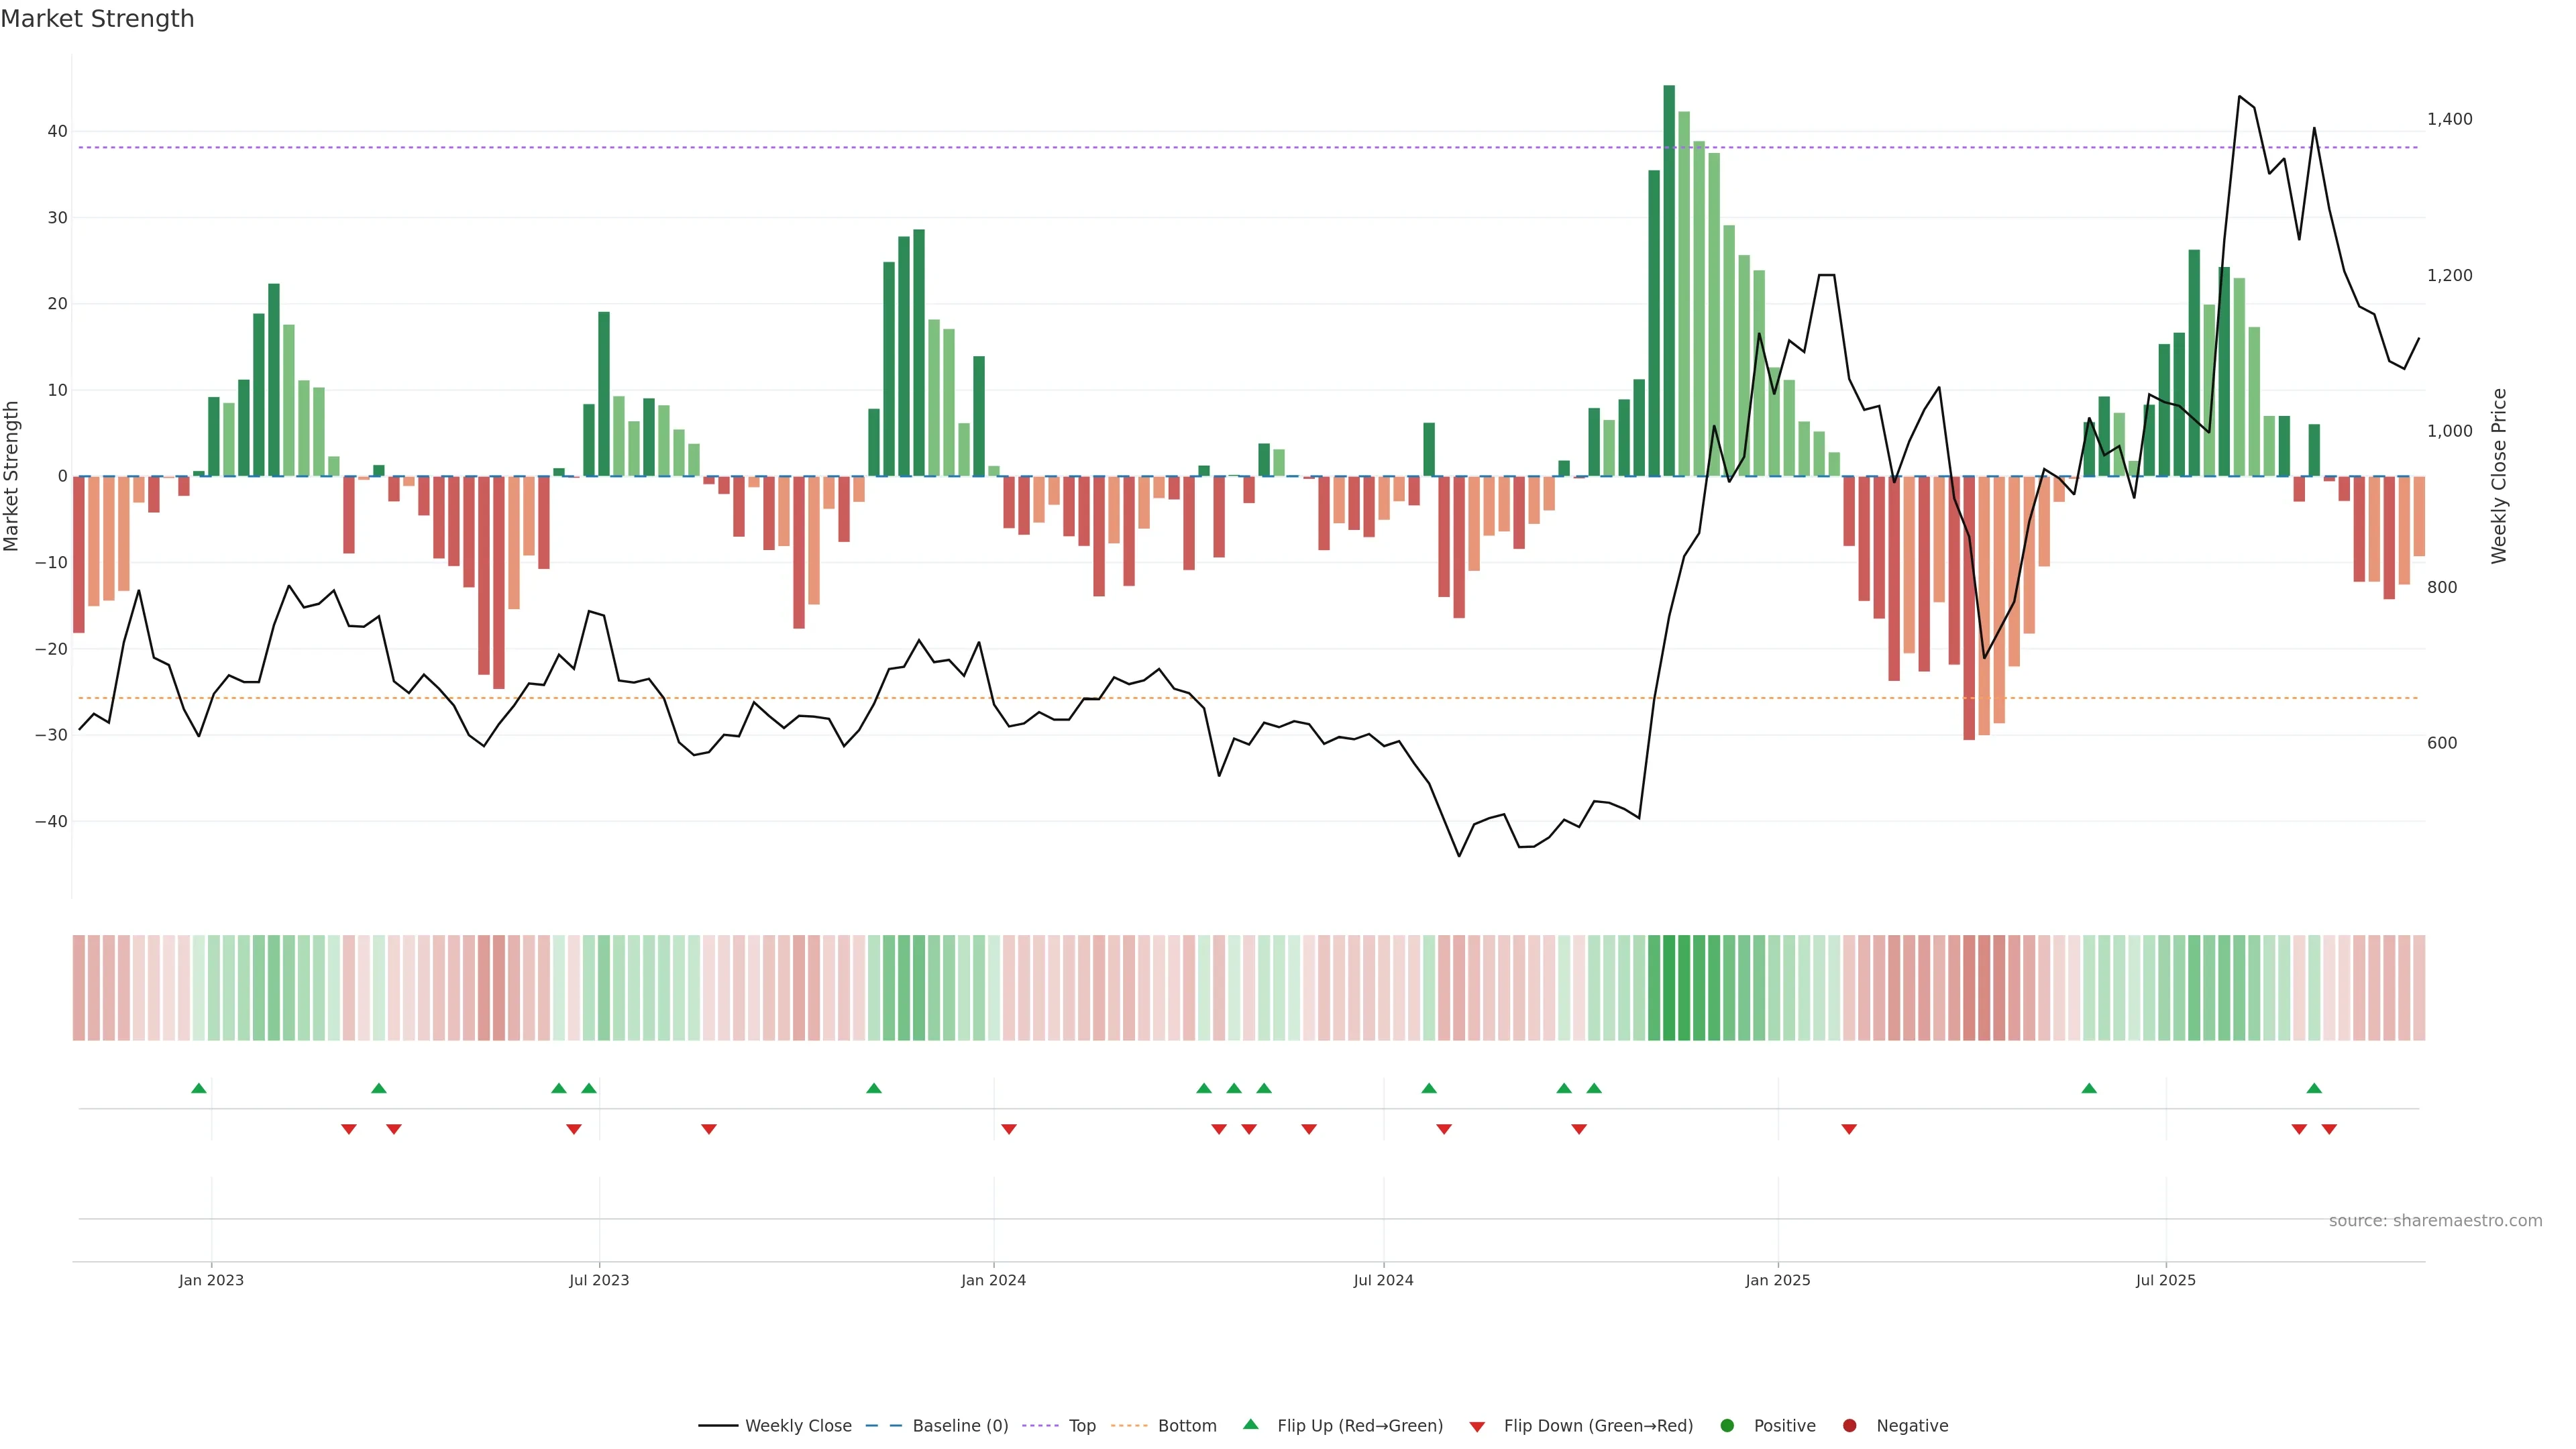Click the Weekly Close Price axis title
2576x1449 pixels.
tap(2499, 476)
